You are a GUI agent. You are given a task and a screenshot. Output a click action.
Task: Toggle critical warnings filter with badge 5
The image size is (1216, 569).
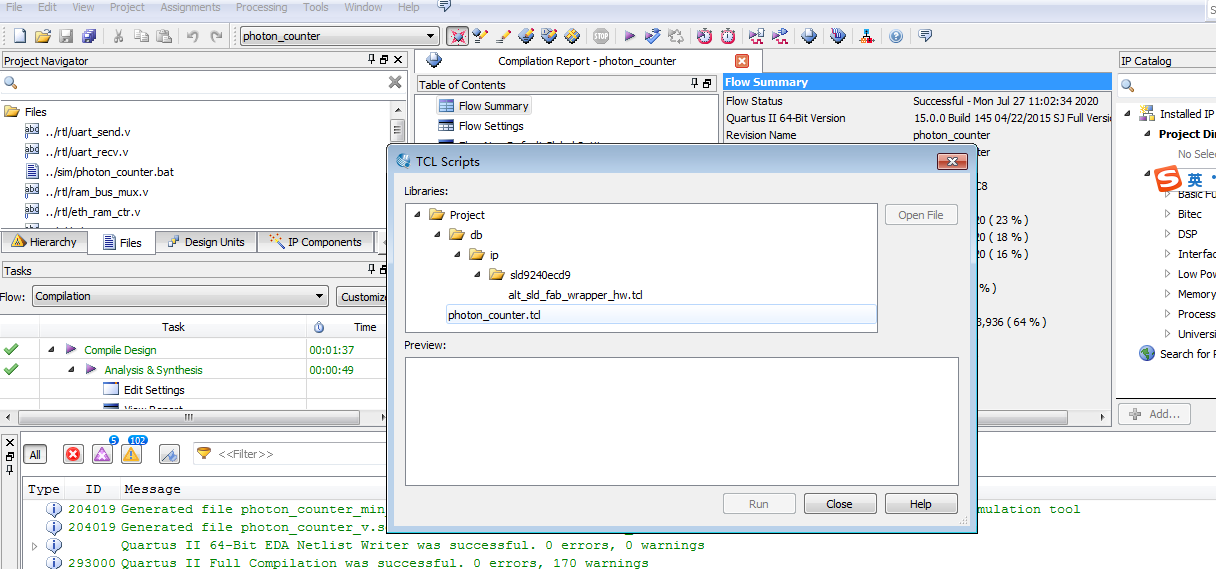(102, 454)
